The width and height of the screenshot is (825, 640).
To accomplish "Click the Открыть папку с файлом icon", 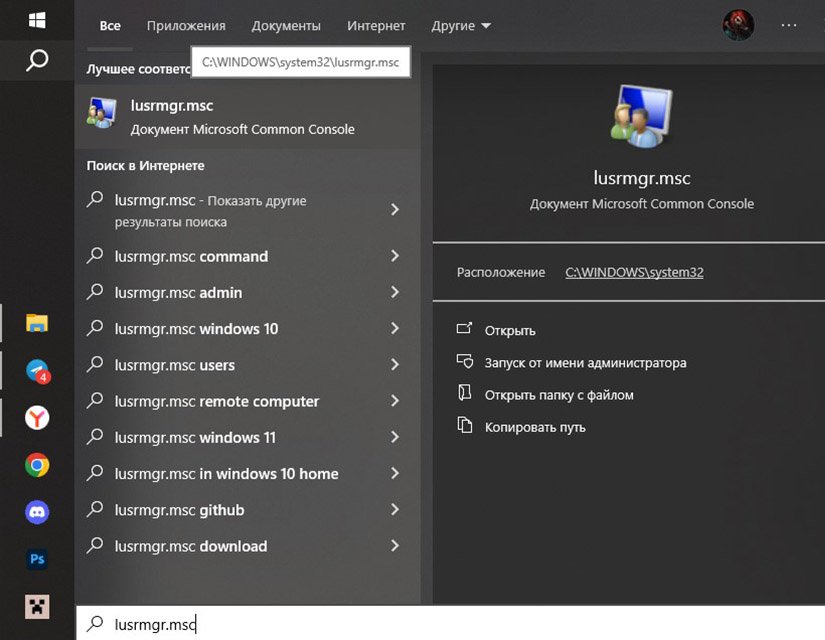I will (465, 393).
